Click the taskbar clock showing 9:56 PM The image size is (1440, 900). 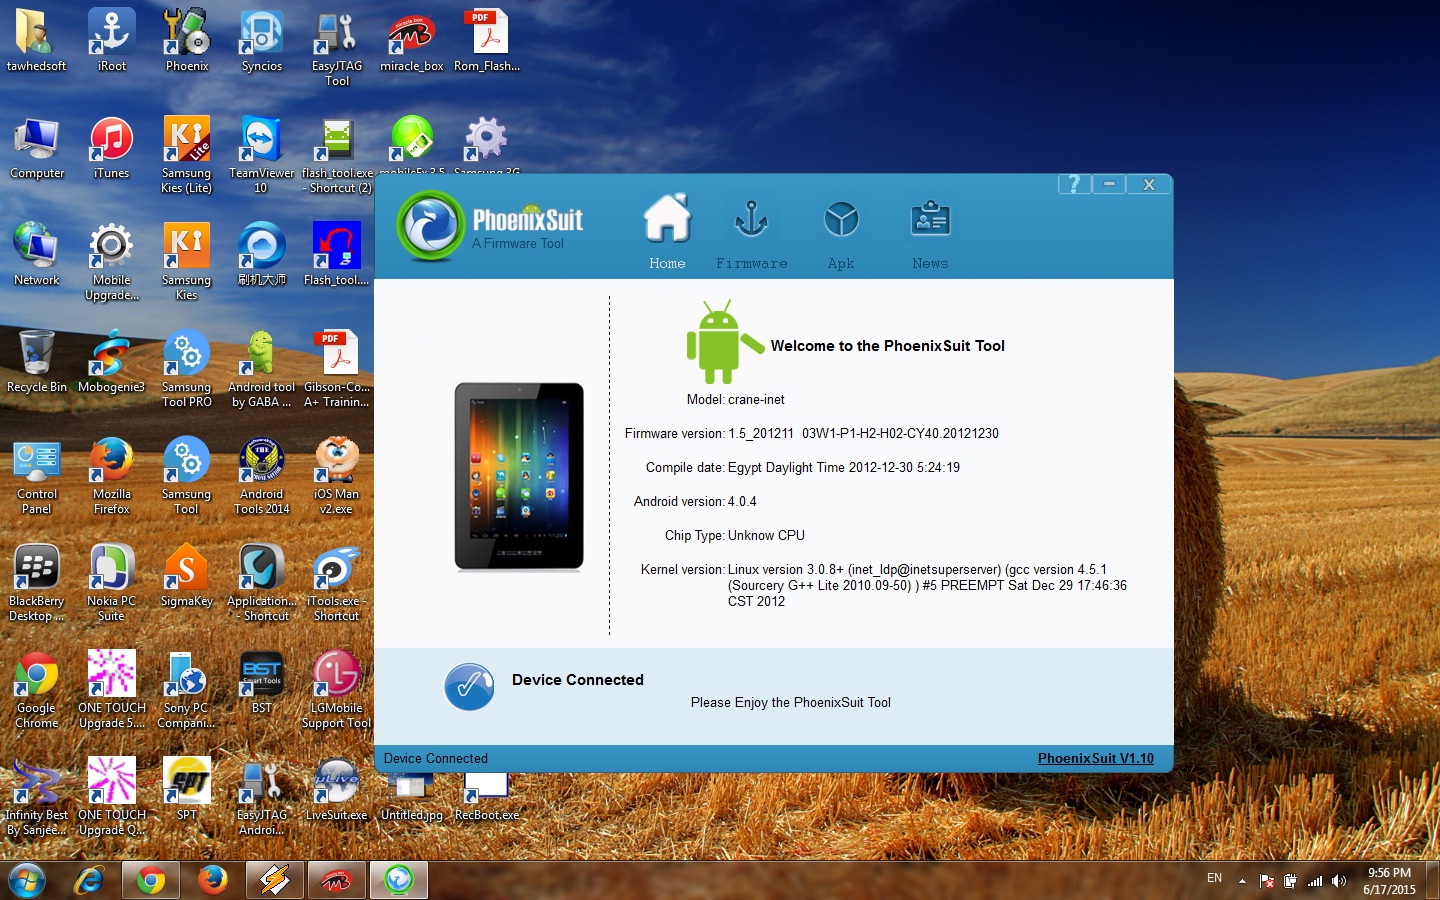(x=1389, y=880)
